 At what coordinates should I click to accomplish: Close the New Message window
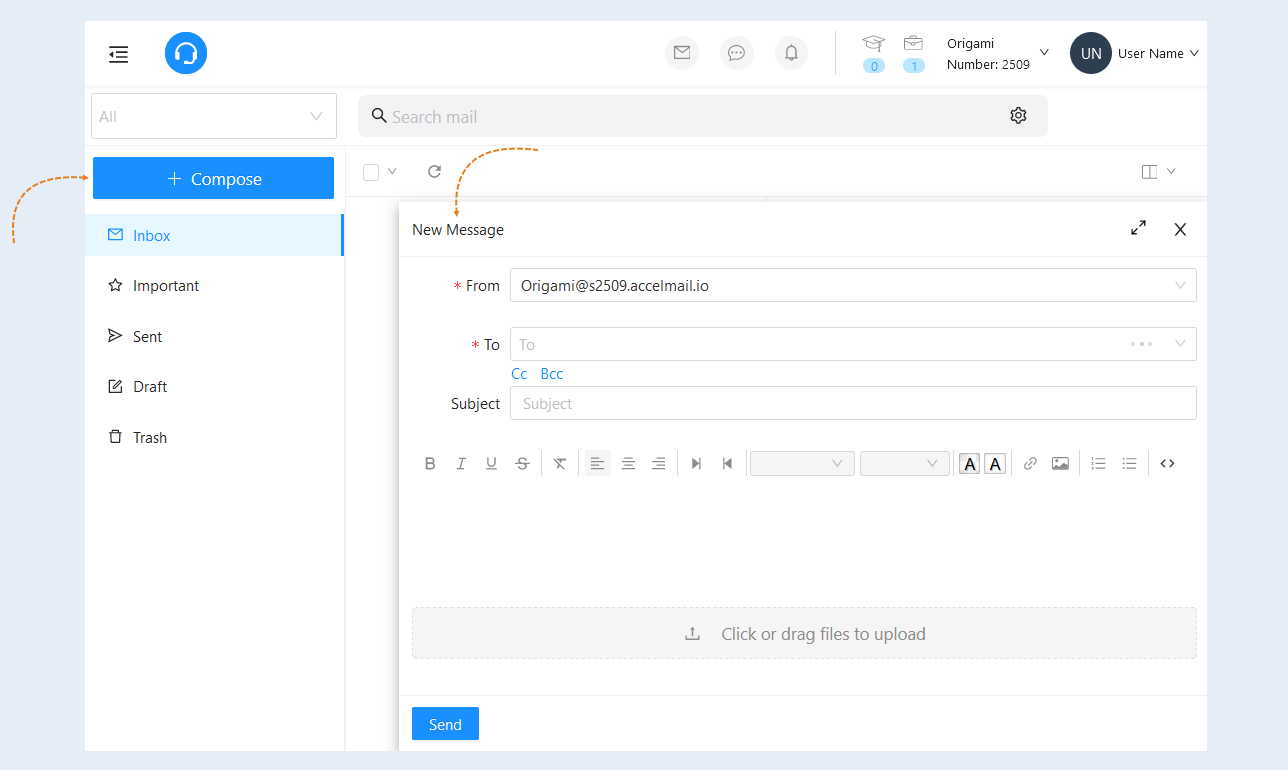pyautogui.click(x=1180, y=229)
